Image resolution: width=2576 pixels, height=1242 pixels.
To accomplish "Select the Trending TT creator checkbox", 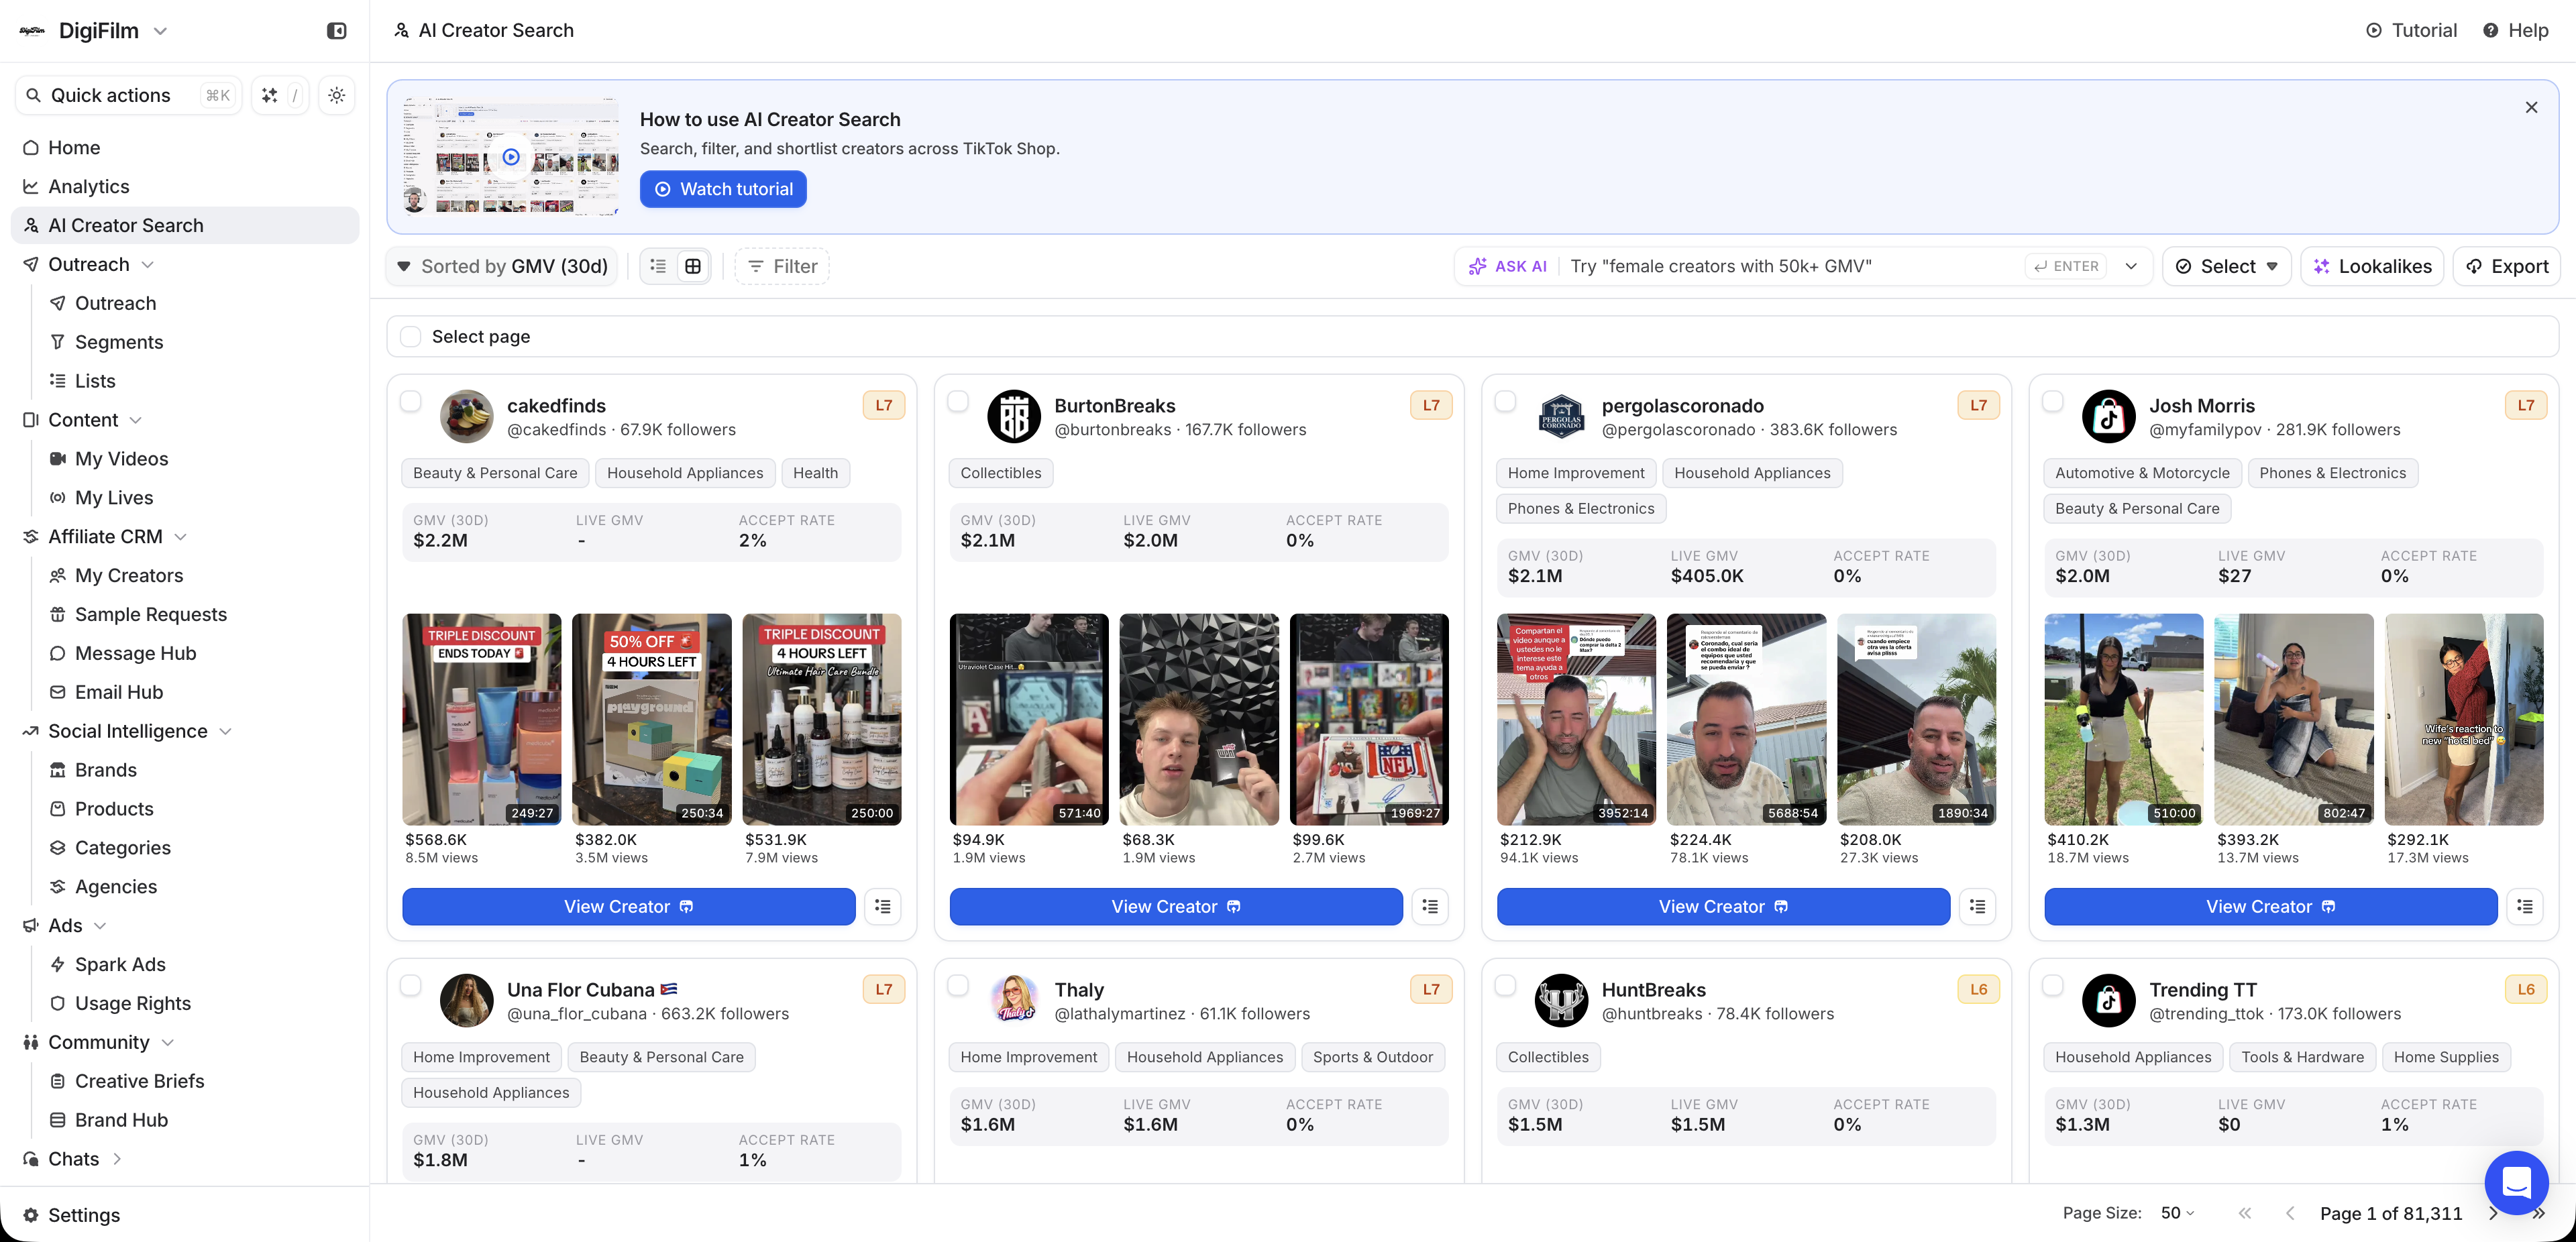I will (x=2052, y=985).
